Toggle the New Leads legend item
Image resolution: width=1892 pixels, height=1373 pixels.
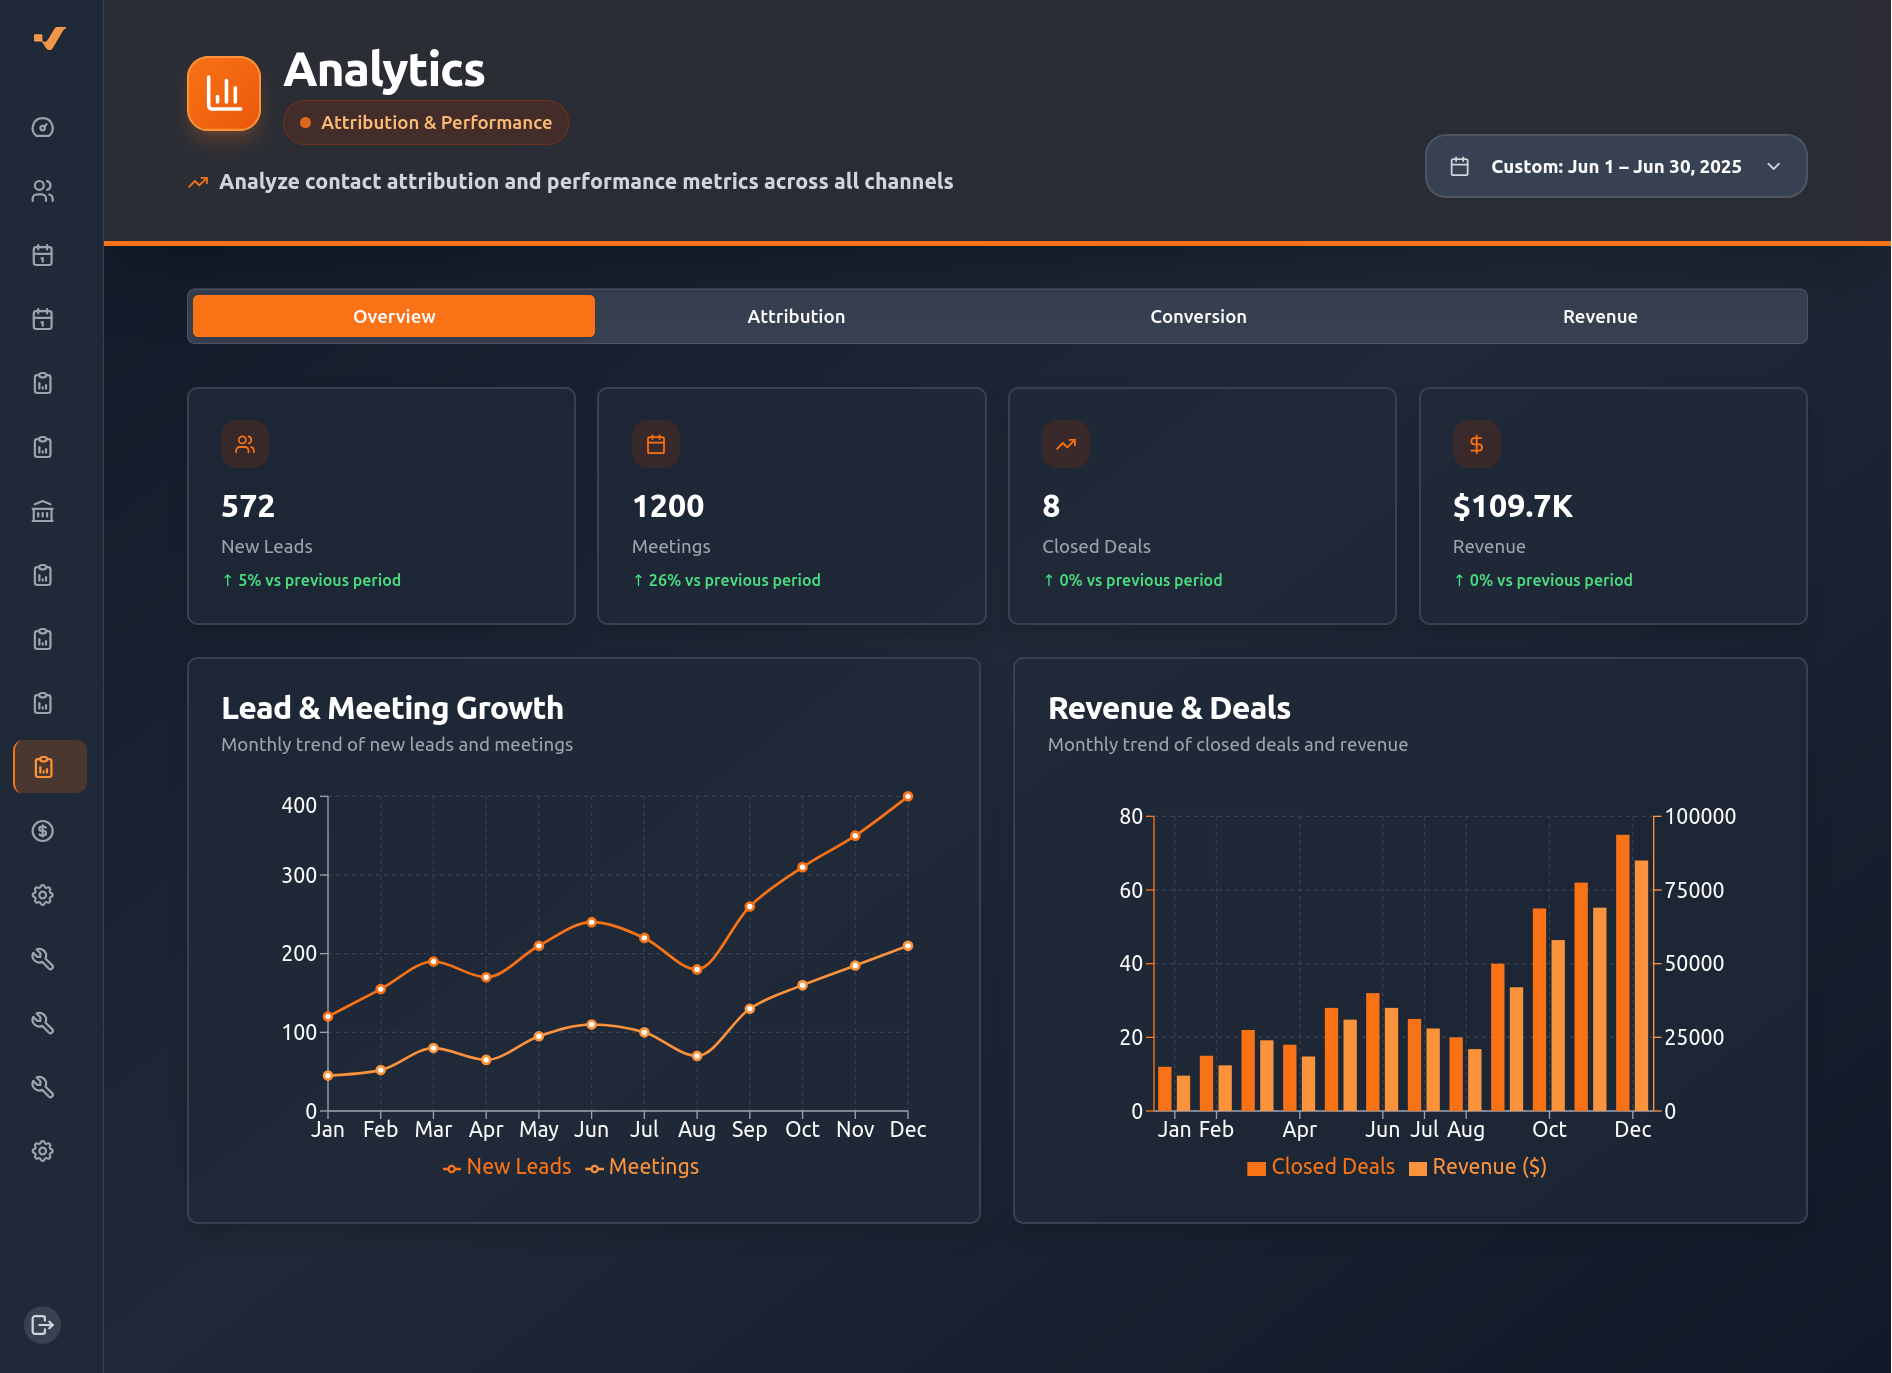pyautogui.click(x=507, y=1167)
